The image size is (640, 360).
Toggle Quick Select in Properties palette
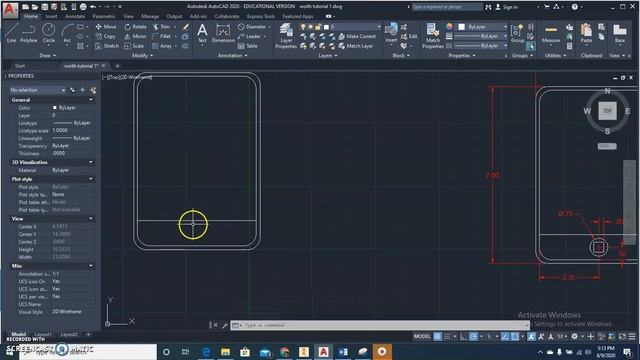93,90
